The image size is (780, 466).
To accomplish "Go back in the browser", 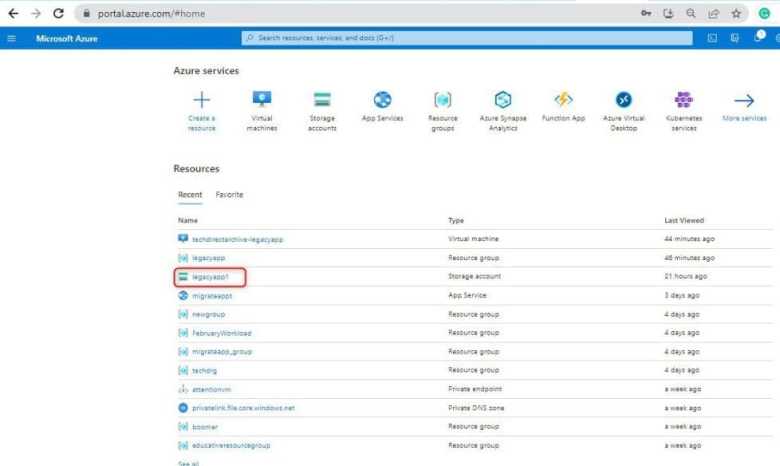I will coord(13,13).
